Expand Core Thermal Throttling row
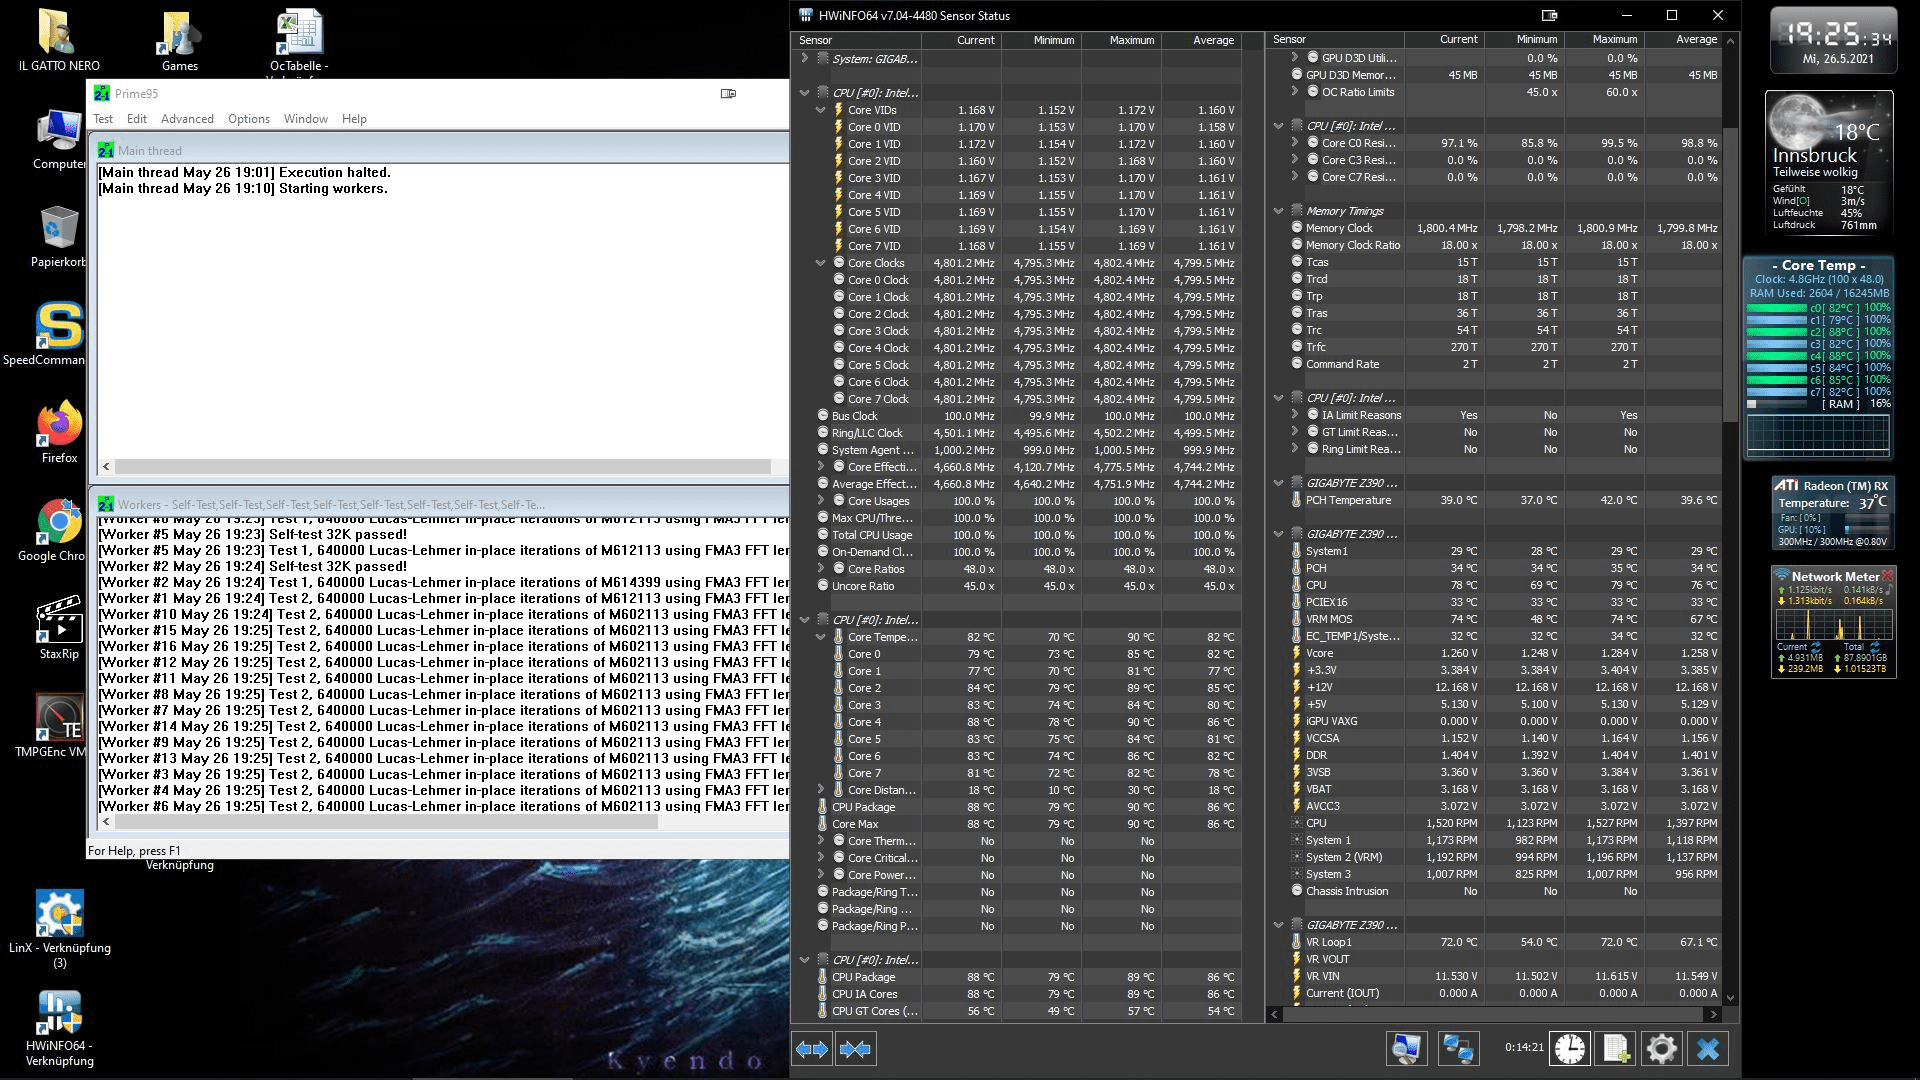 (x=821, y=840)
